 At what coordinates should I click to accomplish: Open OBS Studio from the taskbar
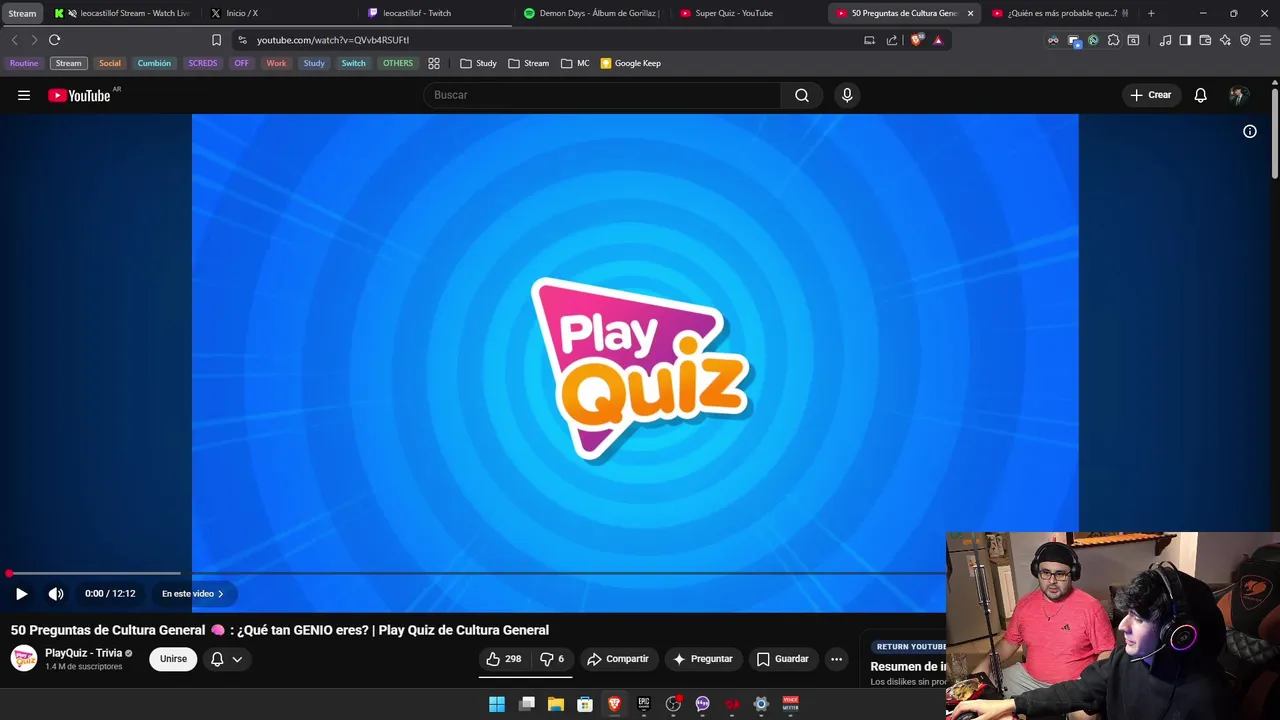673,704
